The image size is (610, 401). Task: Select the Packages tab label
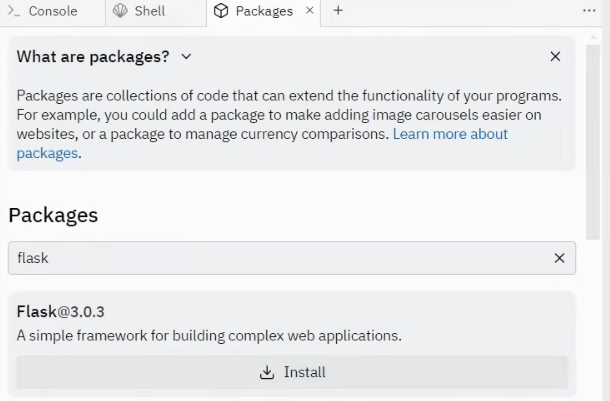pyautogui.click(x=264, y=11)
